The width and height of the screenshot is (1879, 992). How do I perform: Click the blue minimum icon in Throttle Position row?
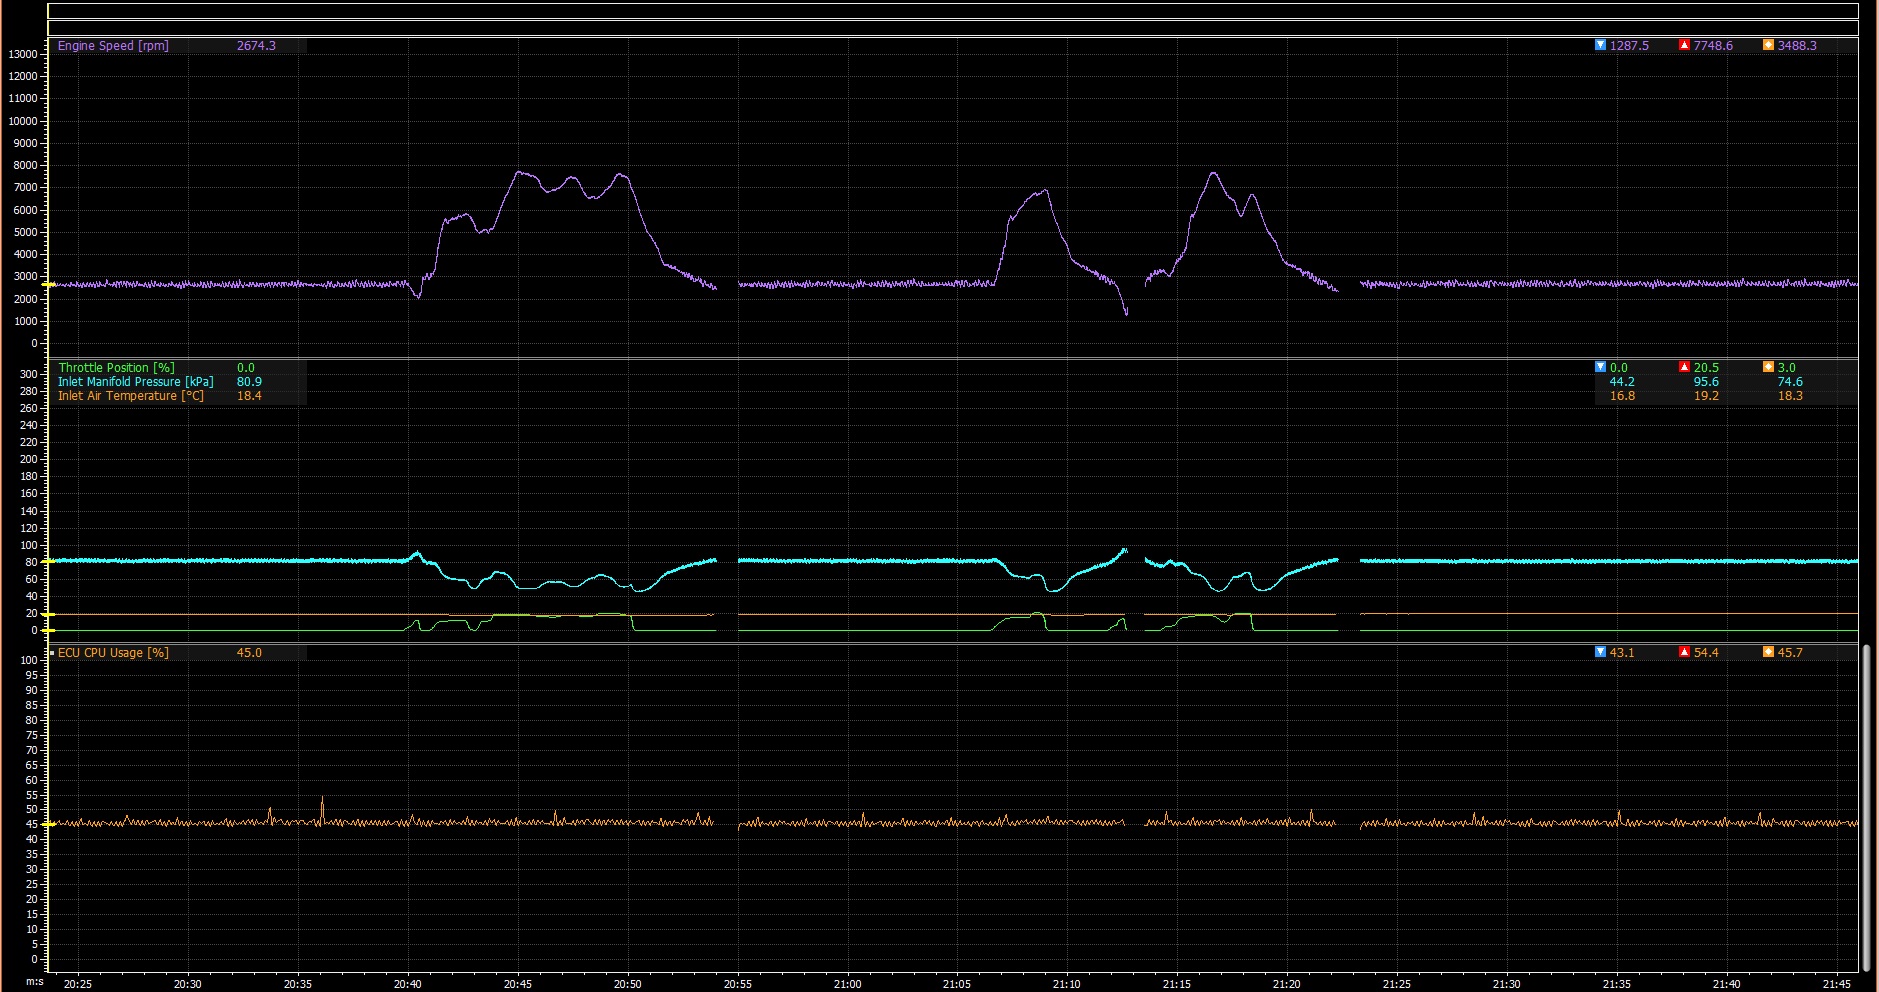pos(1600,367)
